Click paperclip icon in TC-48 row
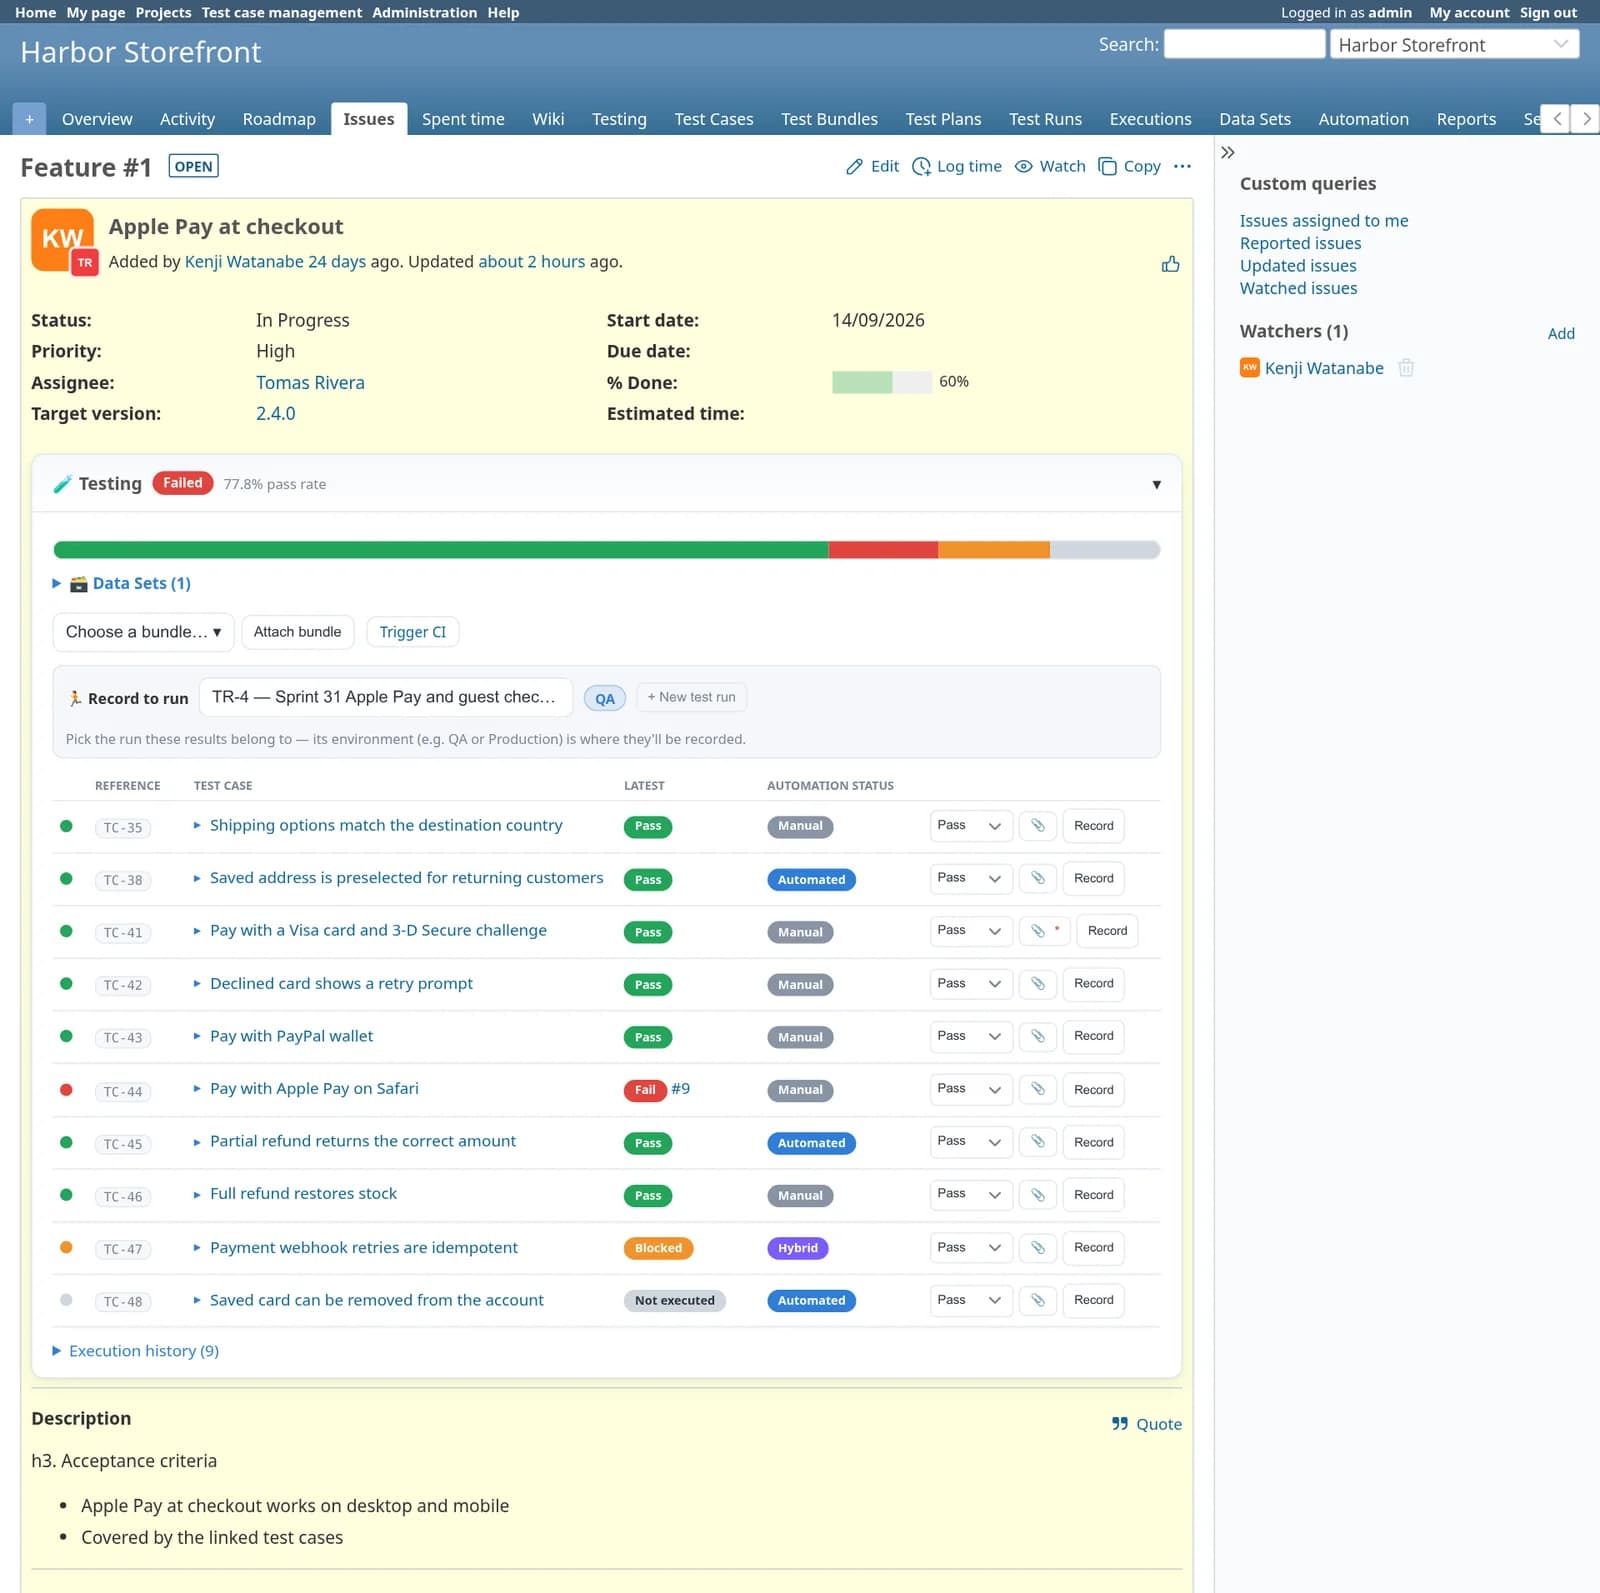1600x1593 pixels. pyautogui.click(x=1038, y=1300)
